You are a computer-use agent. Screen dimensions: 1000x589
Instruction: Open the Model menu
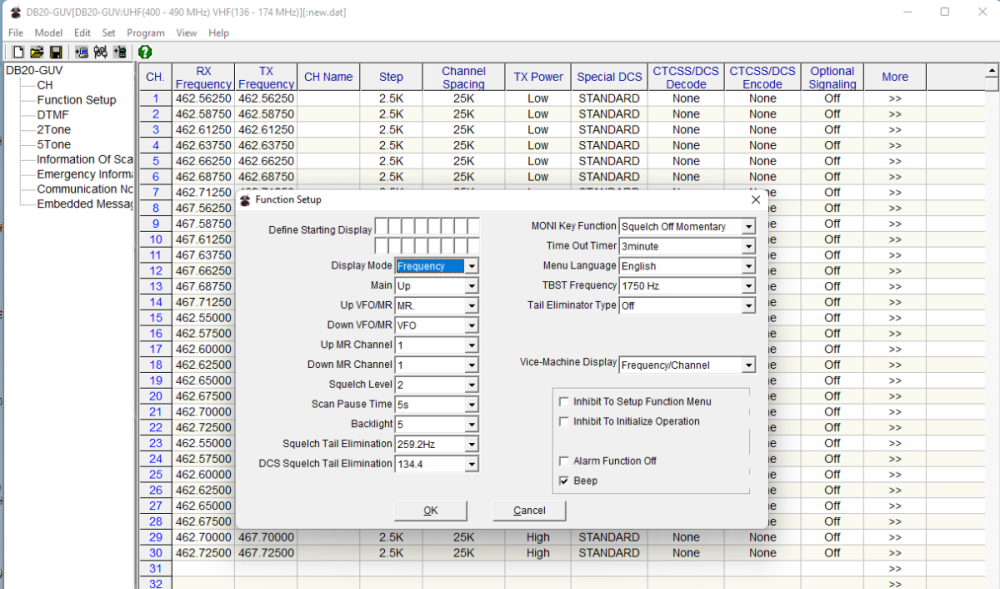coord(48,33)
